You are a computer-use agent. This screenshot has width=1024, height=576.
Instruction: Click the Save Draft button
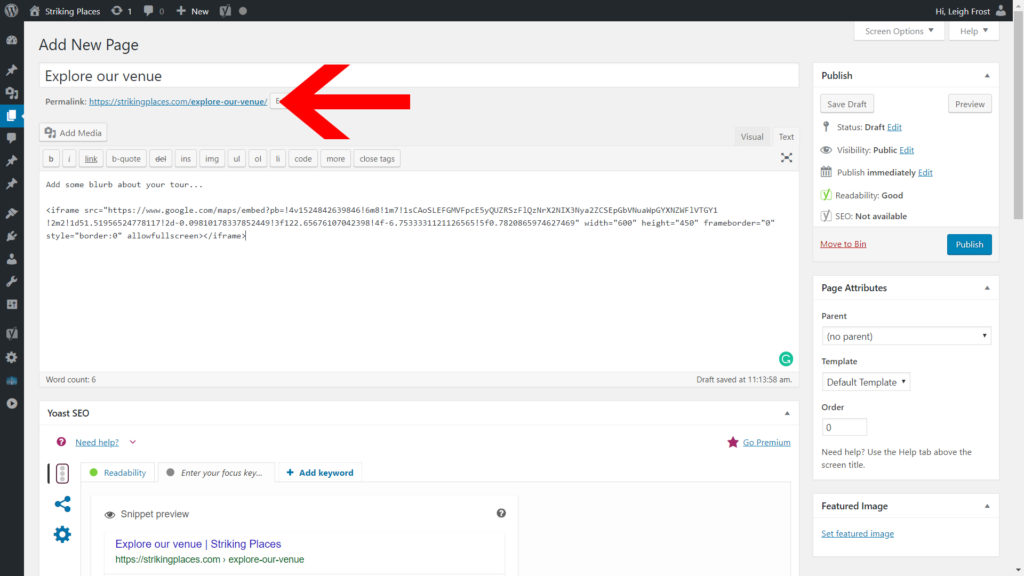[x=846, y=104]
